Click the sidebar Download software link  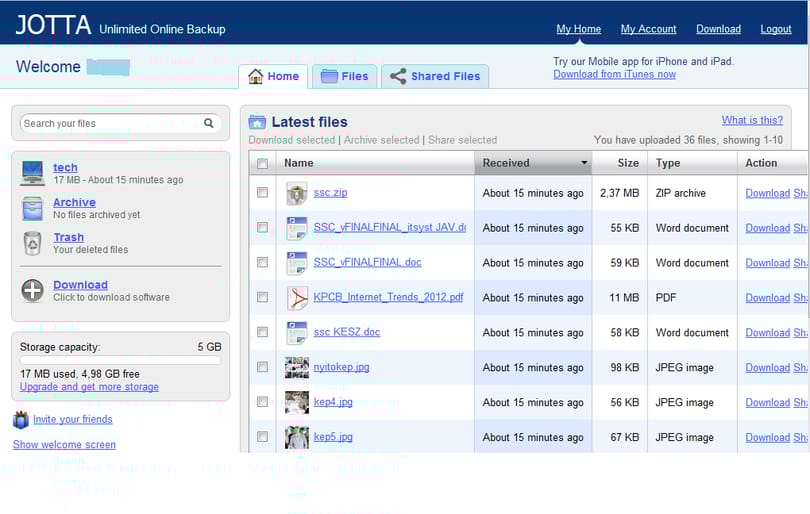pyautogui.click(x=81, y=285)
